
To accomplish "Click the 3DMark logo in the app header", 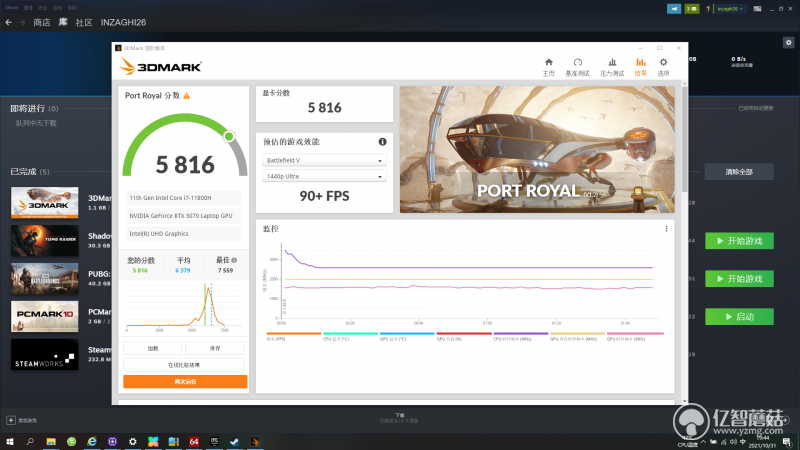I will tap(161, 66).
